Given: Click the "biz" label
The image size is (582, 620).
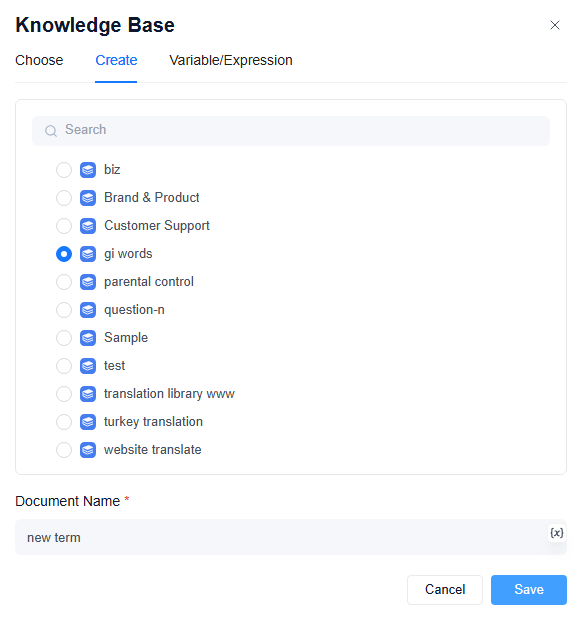Looking at the screenshot, I should click(x=112, y=170).
